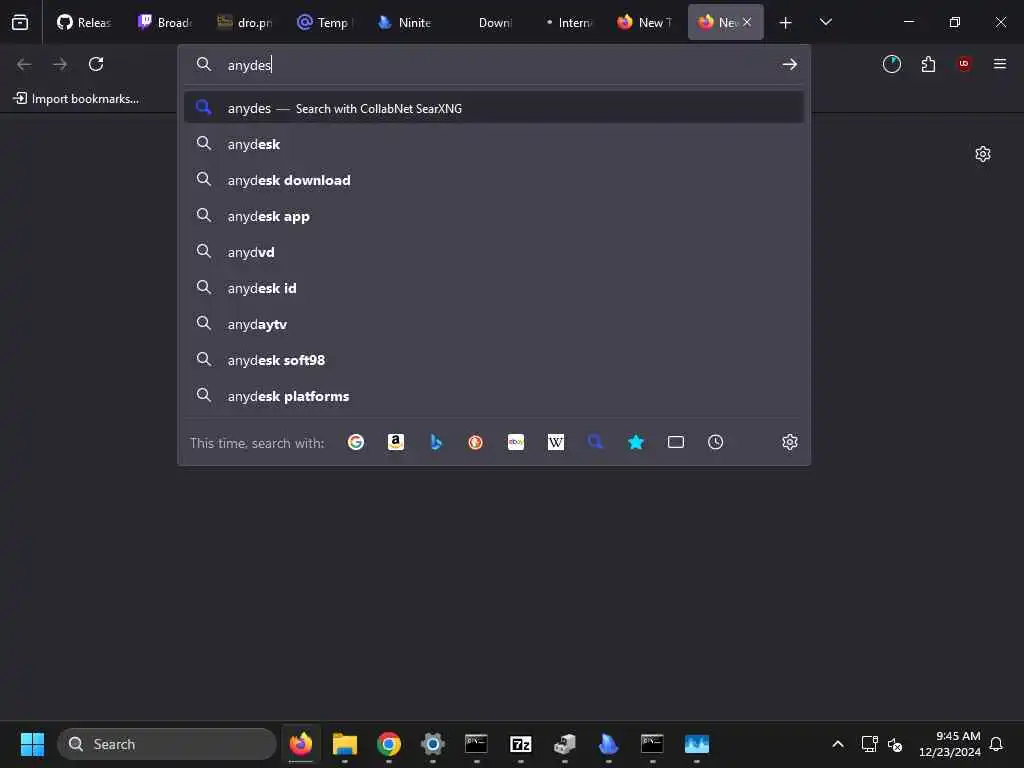This screenshot has height=768, width=1024.
Task: Search this time with DuckDuckGo
Action: 475,442
